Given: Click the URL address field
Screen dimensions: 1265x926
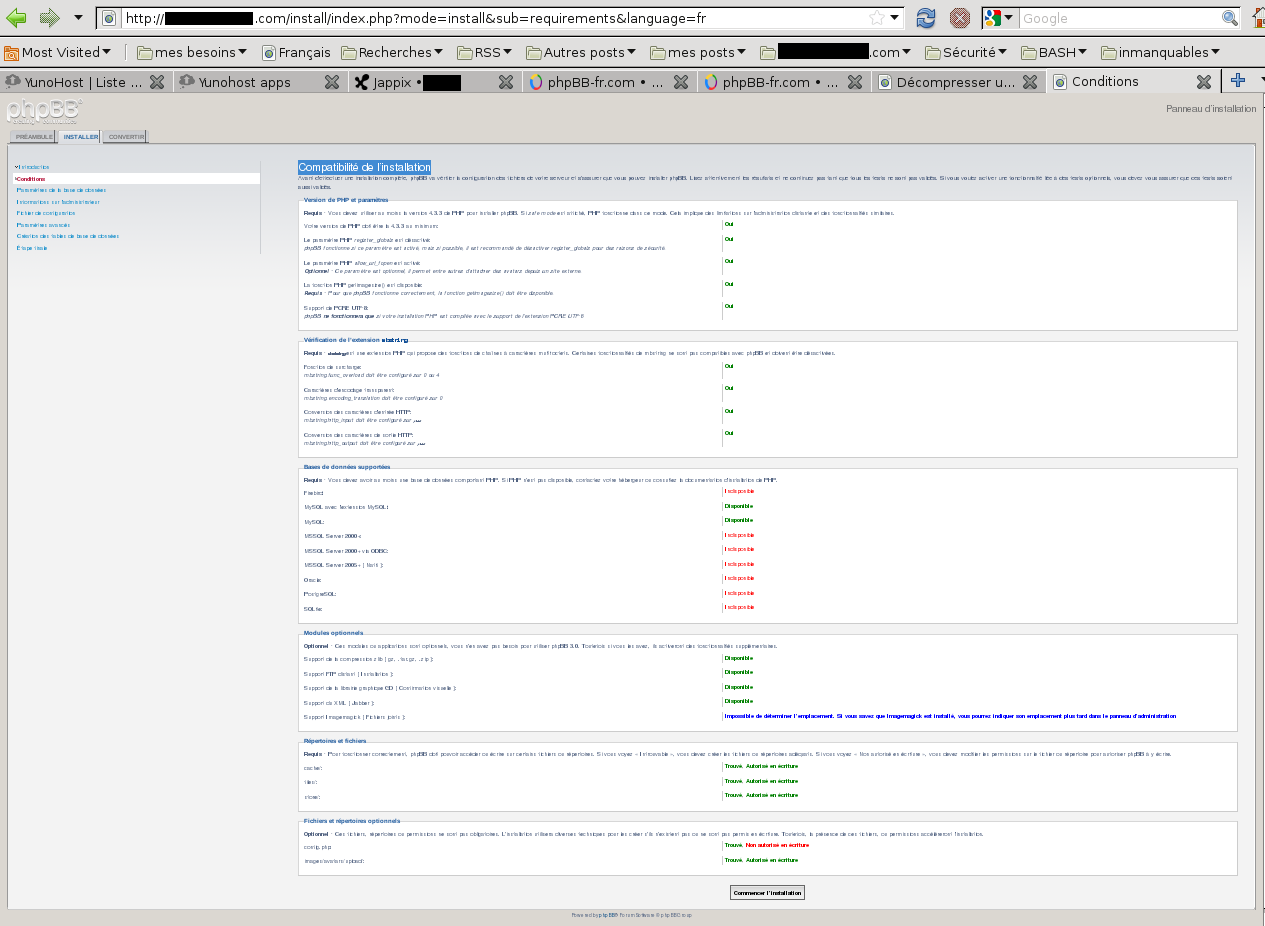Looking at the screenshot, I should click(x=492, y=18).
